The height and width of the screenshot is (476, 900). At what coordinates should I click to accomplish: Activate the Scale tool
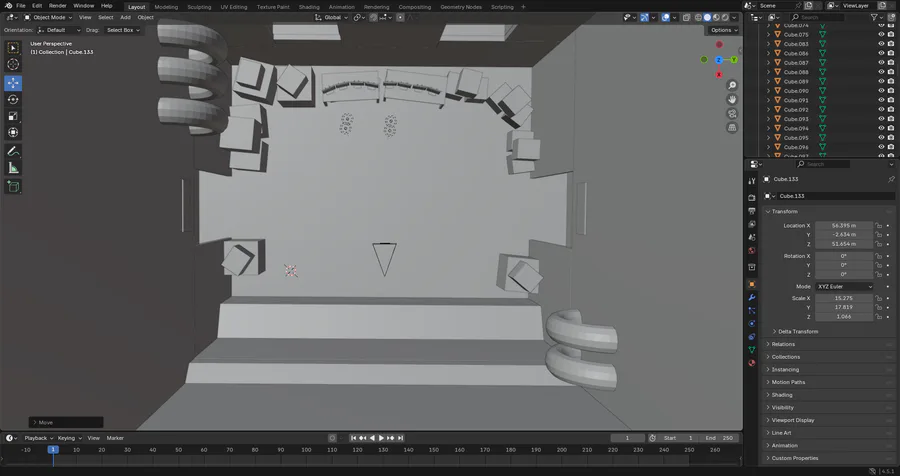13,116
